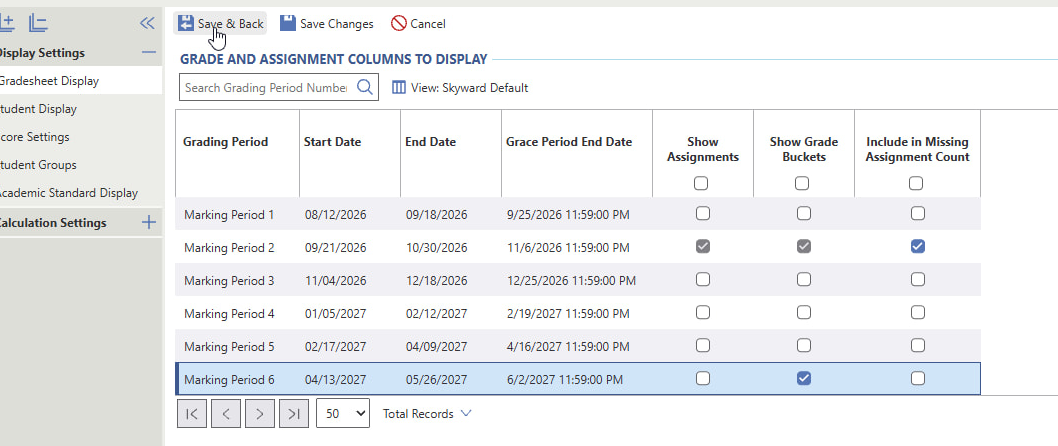Click the second hierarchy icon in sidebar header

tap(38, 24)
